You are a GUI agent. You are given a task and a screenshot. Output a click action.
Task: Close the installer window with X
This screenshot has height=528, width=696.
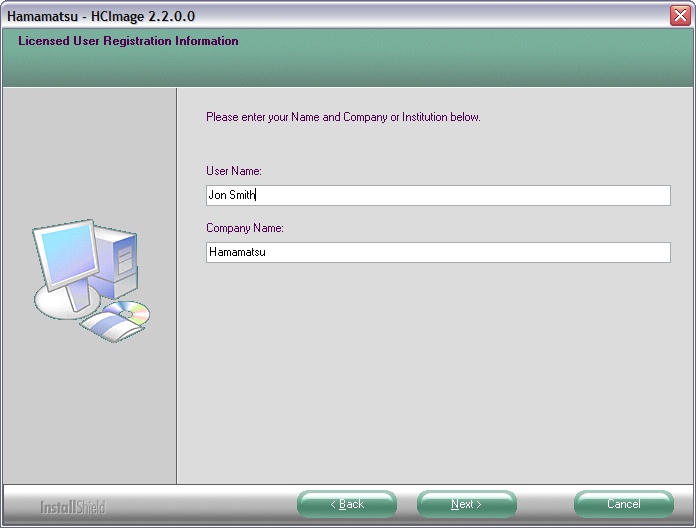pyautogui.click(x=680, y=16)
